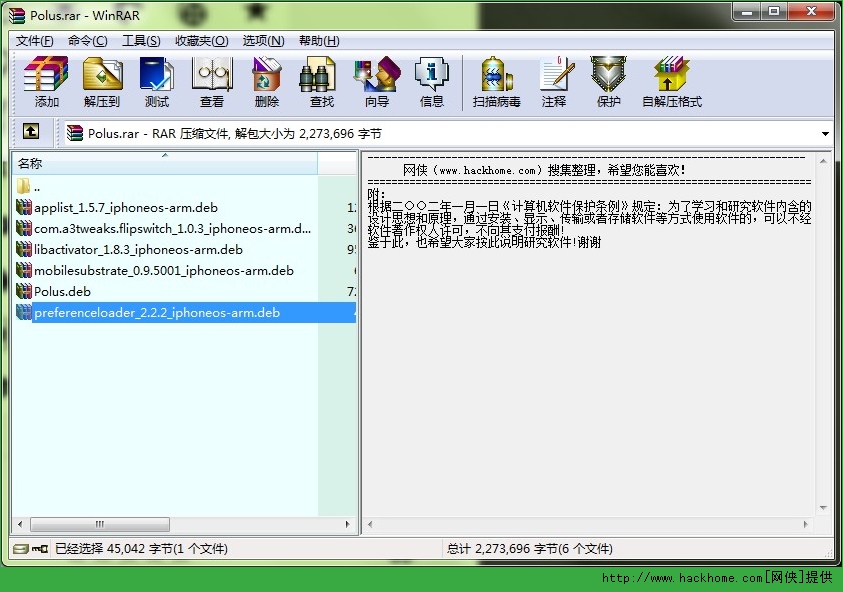The width and height of the screenshot is (843, 592).
Task: Click the archive path address field
Action: [448, 133]
